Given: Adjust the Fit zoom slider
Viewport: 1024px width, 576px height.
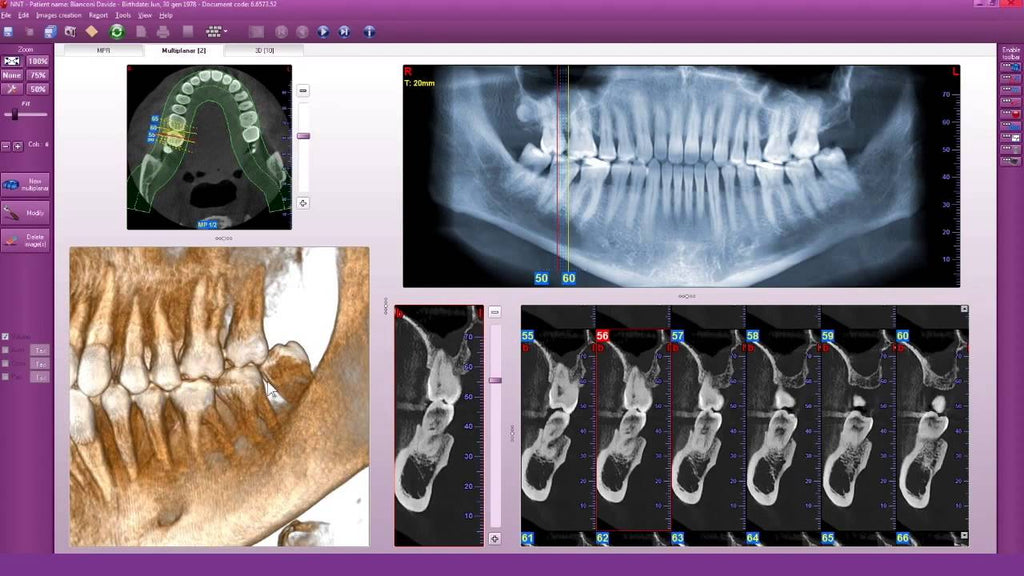Looking at the screenshot, I should pyautogui.click(x=16, y=114).
